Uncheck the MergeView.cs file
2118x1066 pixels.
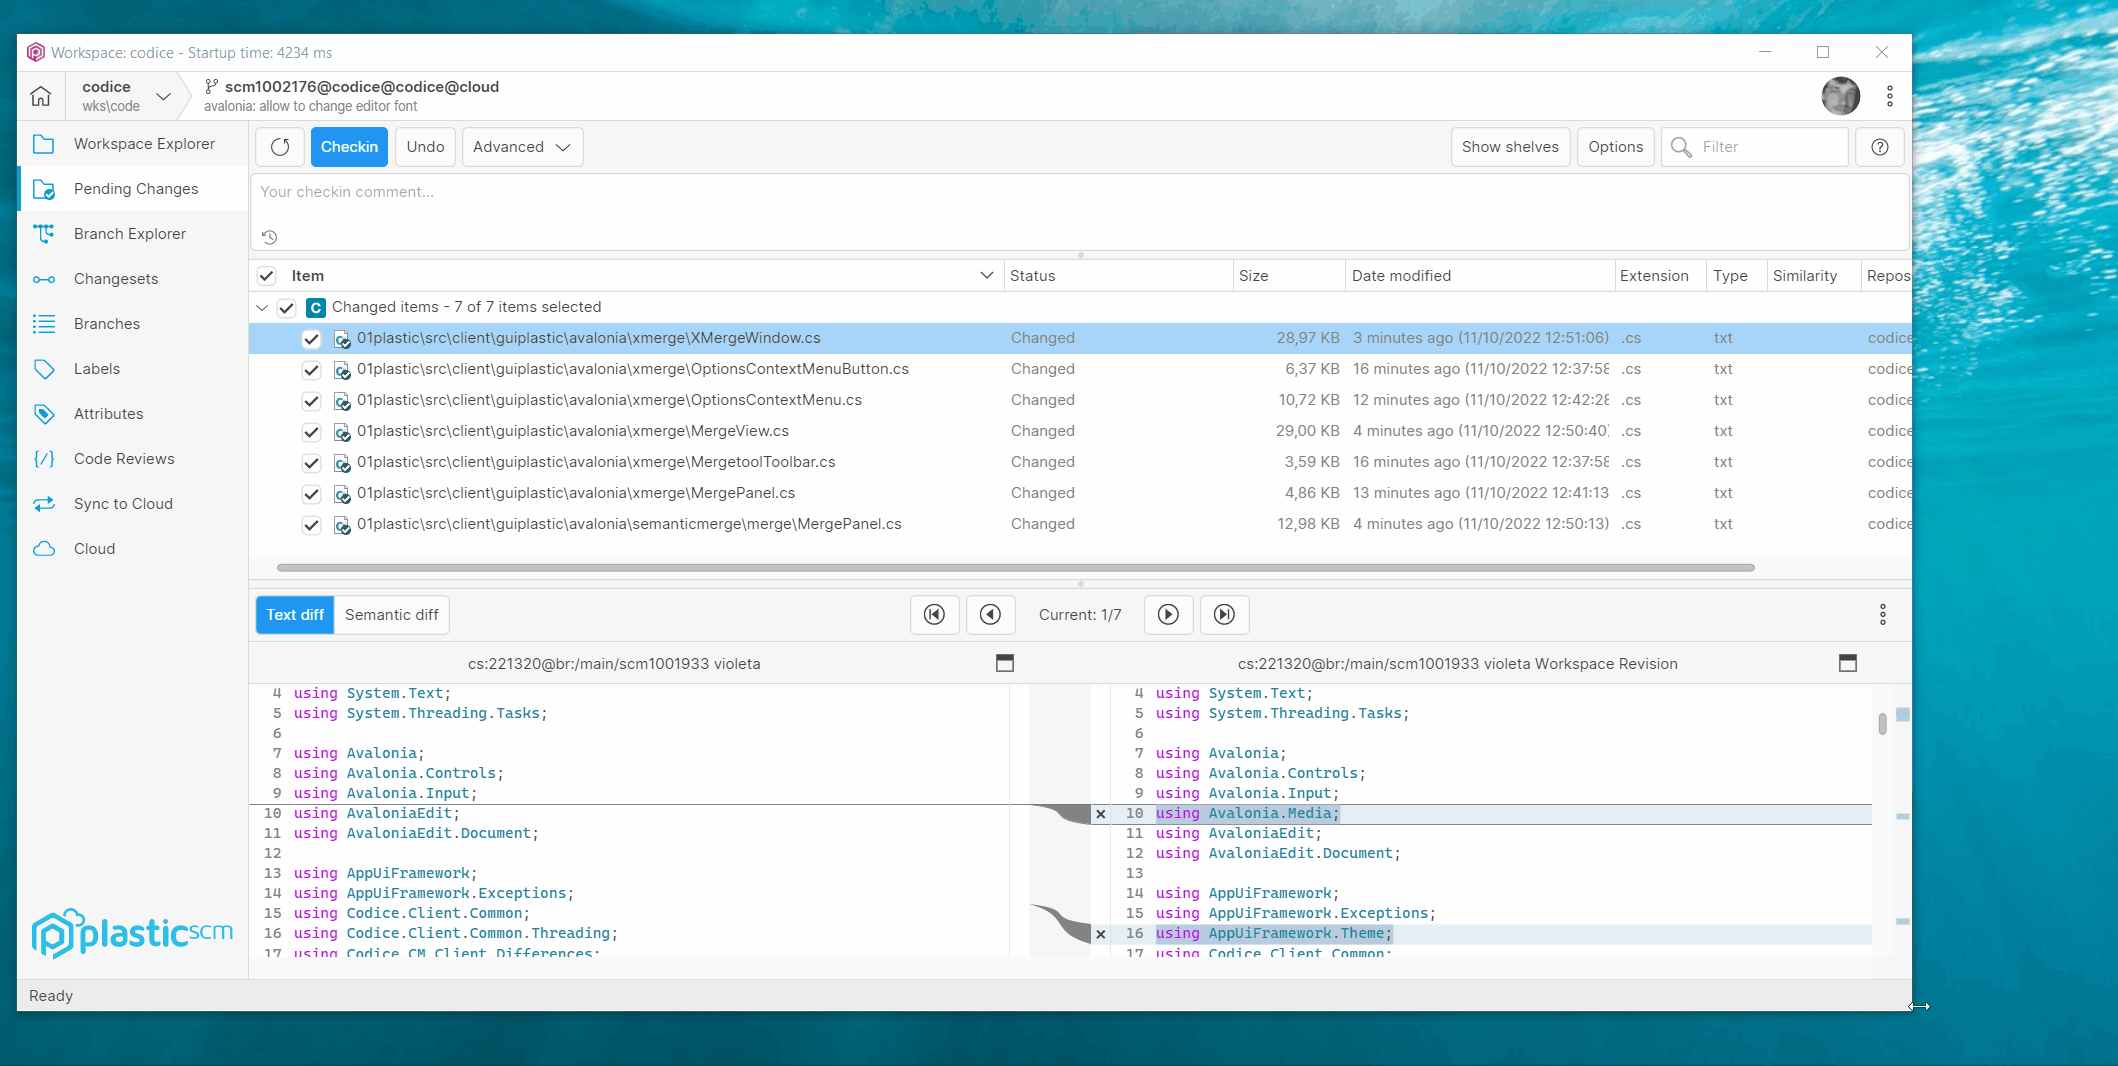[x=311, y=432]
